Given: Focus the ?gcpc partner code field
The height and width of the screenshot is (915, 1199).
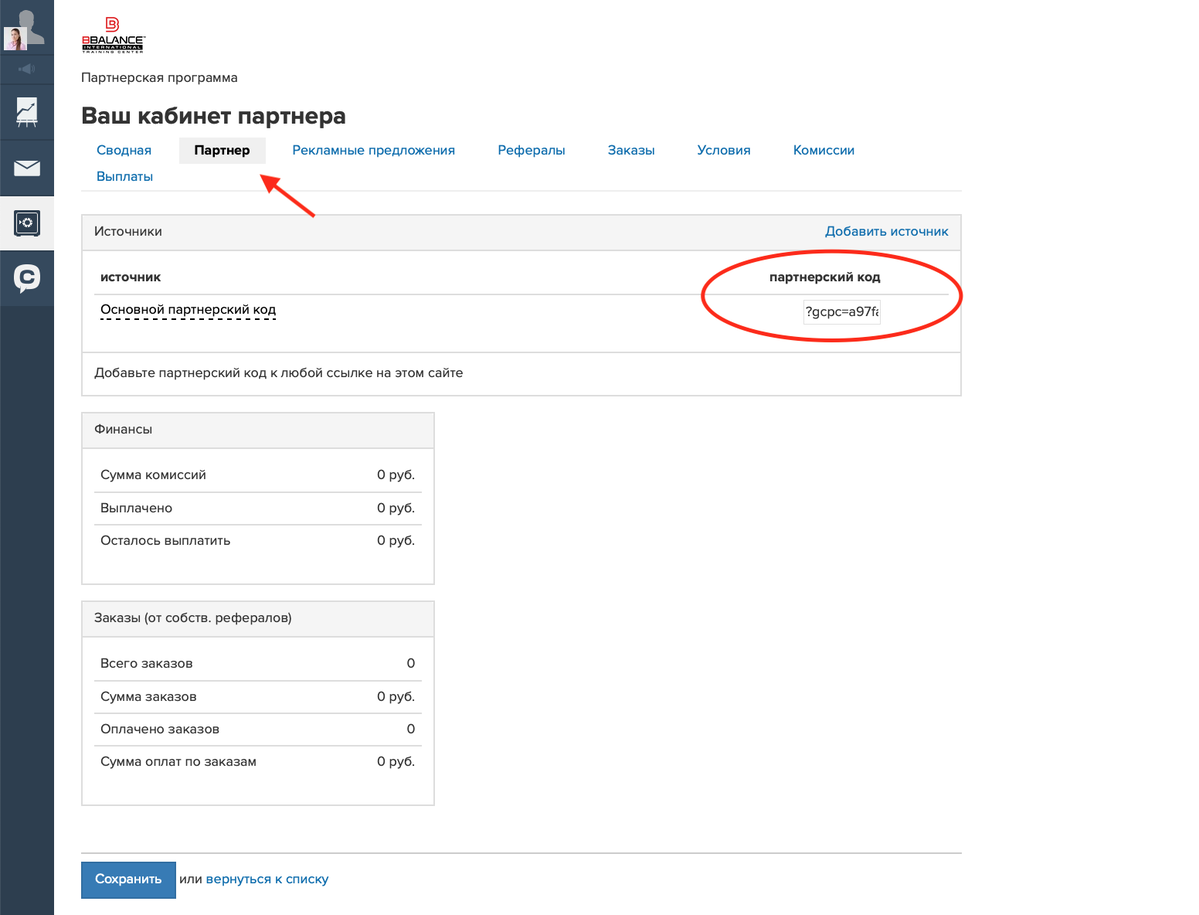Looking at the screenshot, I should coord(842,311).
